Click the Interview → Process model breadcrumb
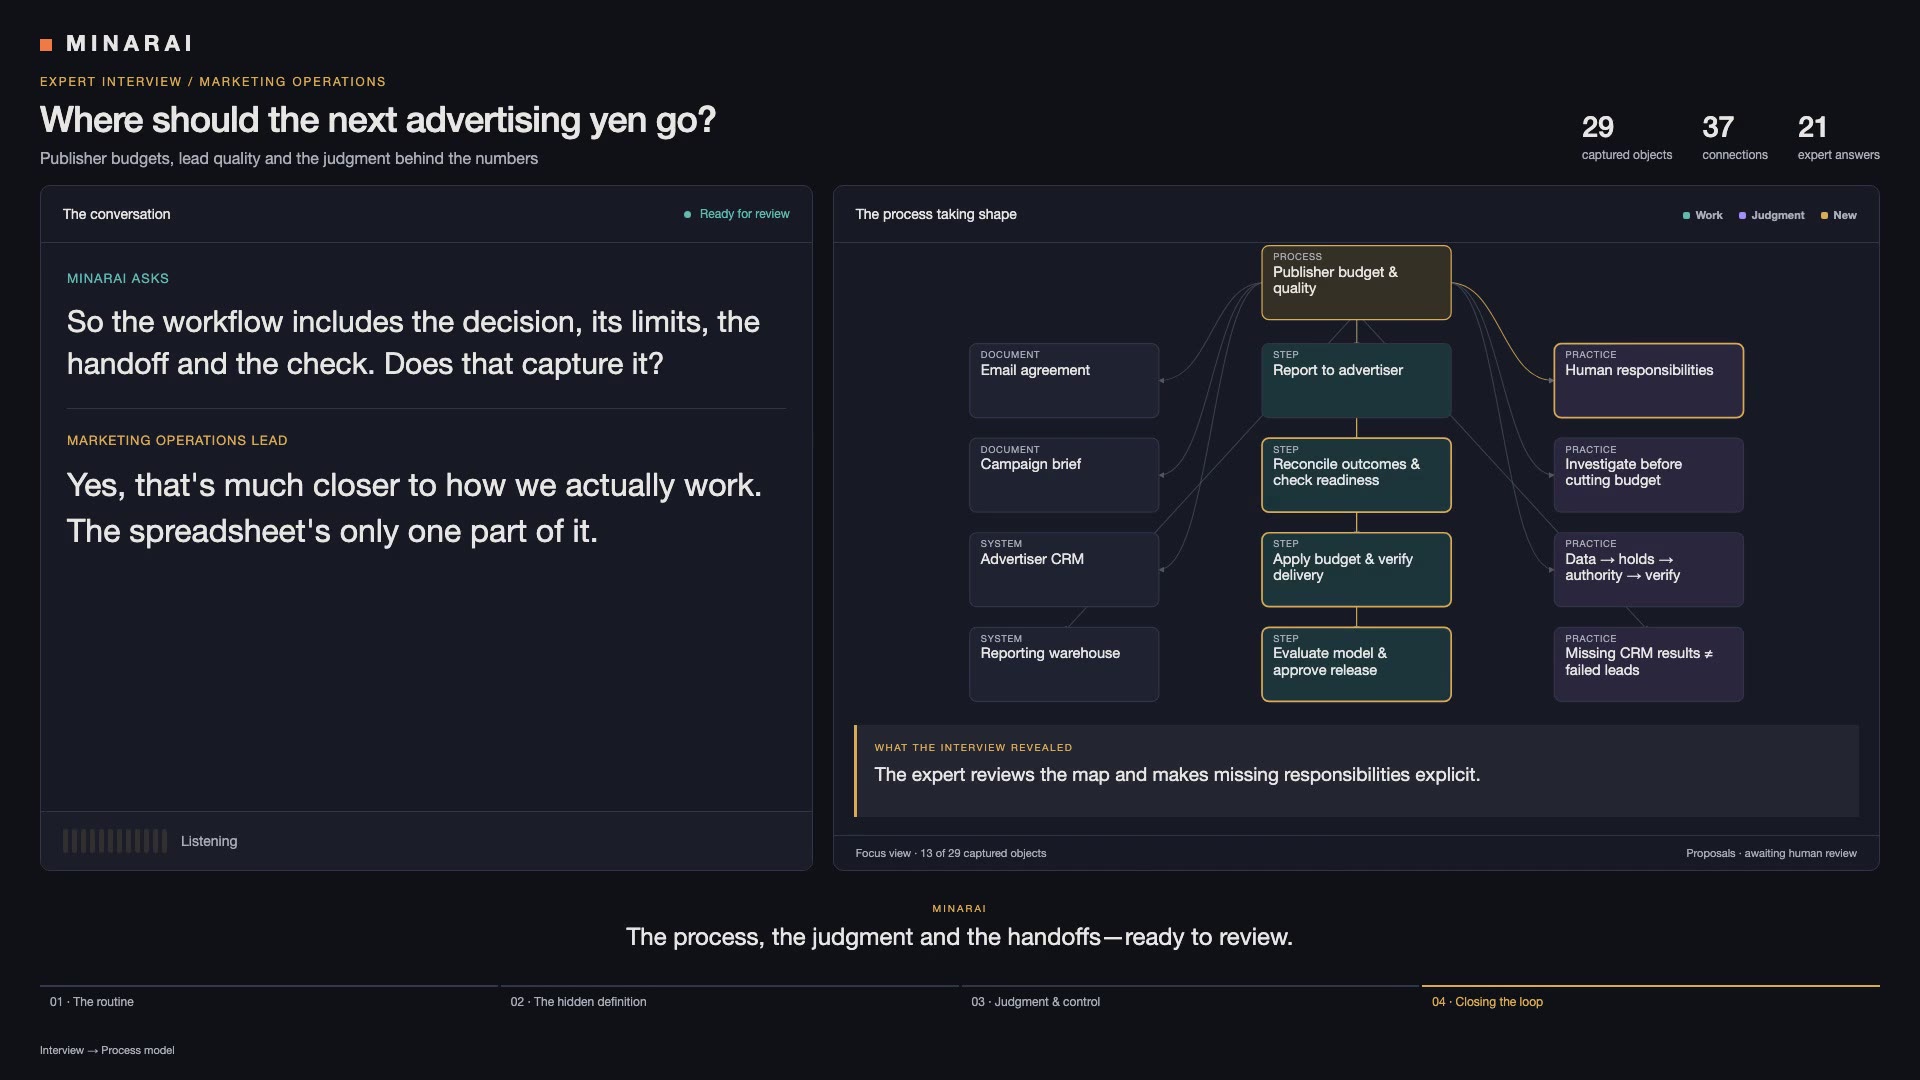1920x1080 pixels. [x=107, y=1051]
